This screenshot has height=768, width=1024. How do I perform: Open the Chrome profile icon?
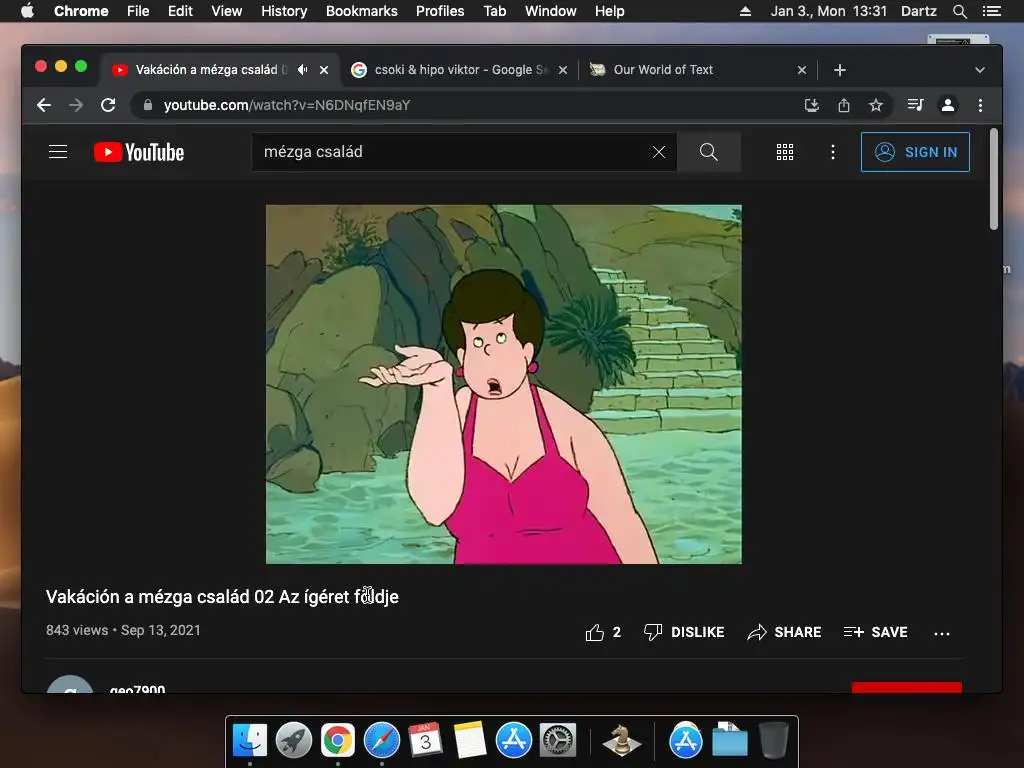point(948,105)
